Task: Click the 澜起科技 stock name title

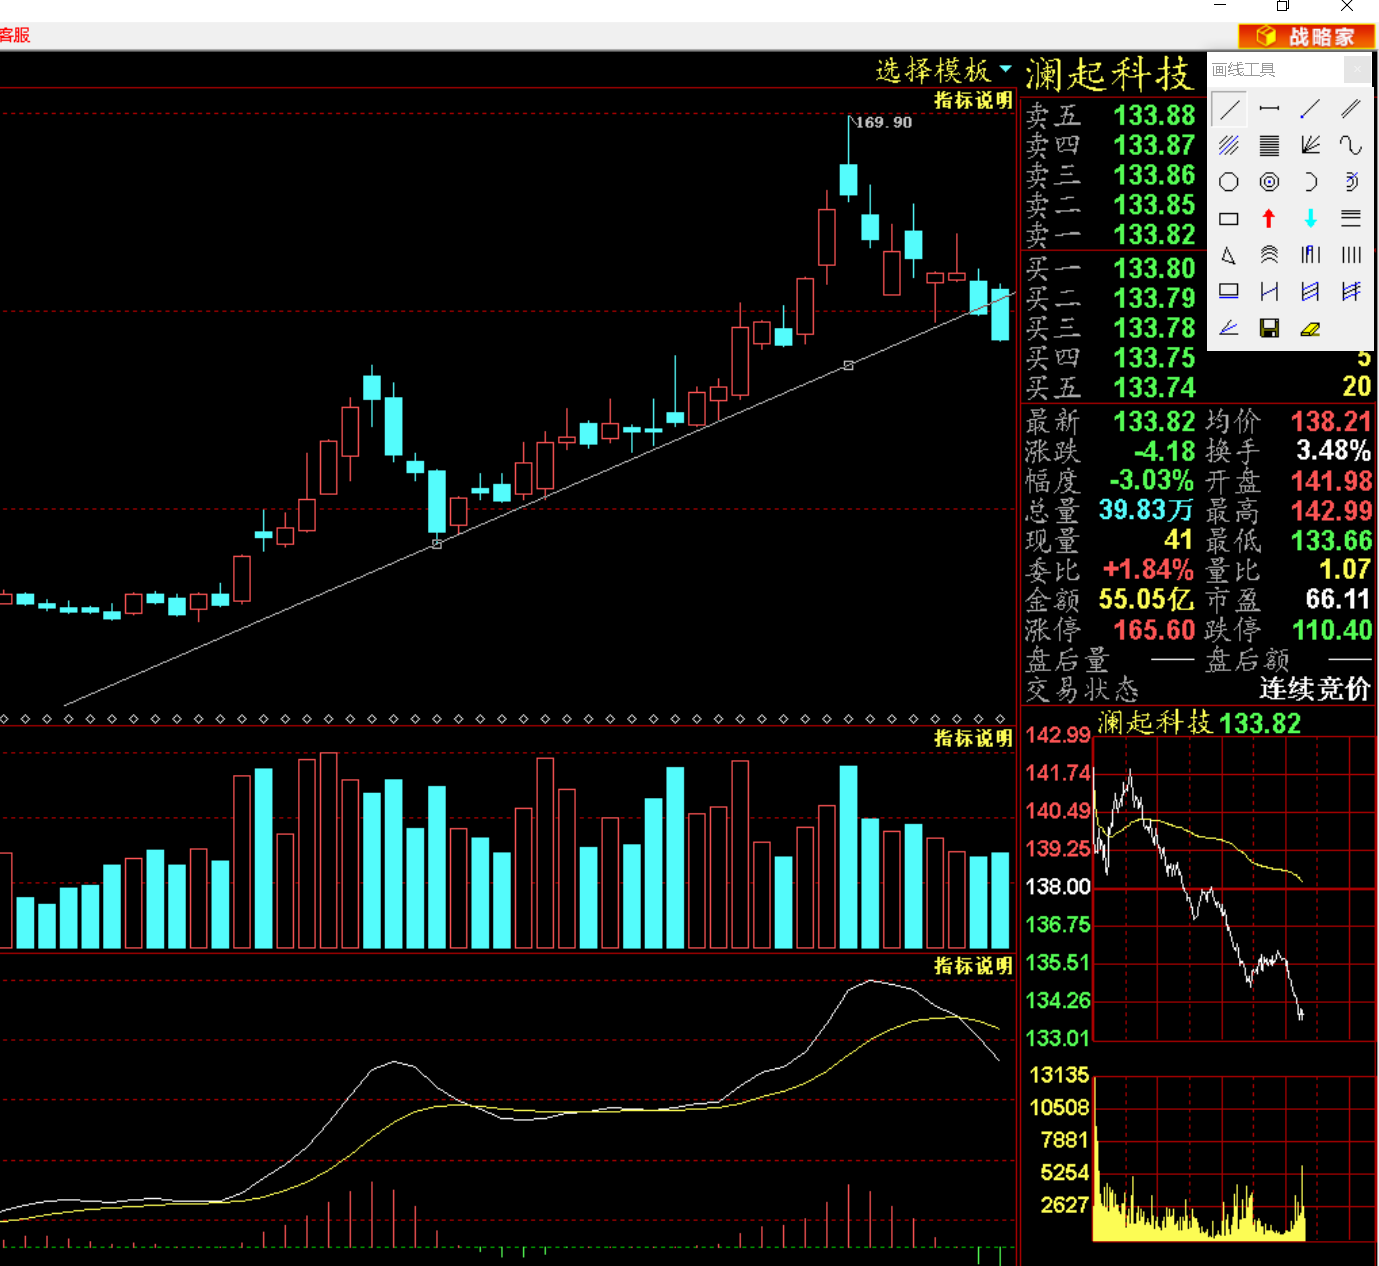Action: pyautogui.click(x=1109, y=73)
